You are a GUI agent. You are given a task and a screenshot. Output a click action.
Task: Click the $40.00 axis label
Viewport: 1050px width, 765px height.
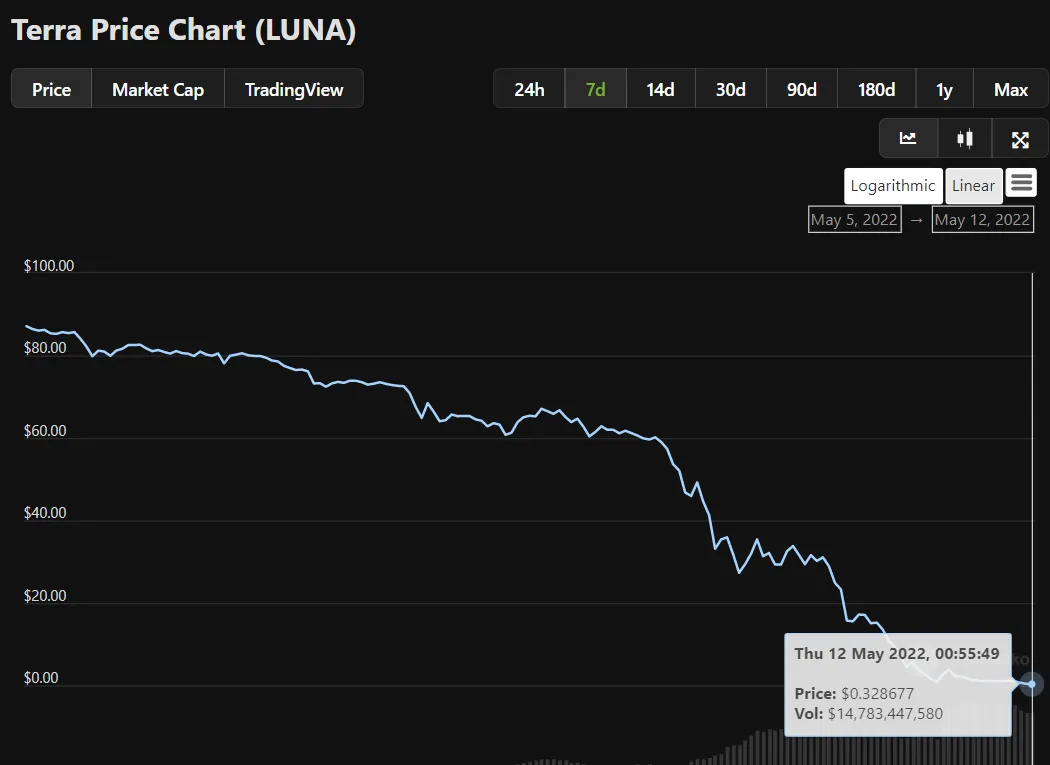click(45, 513)
